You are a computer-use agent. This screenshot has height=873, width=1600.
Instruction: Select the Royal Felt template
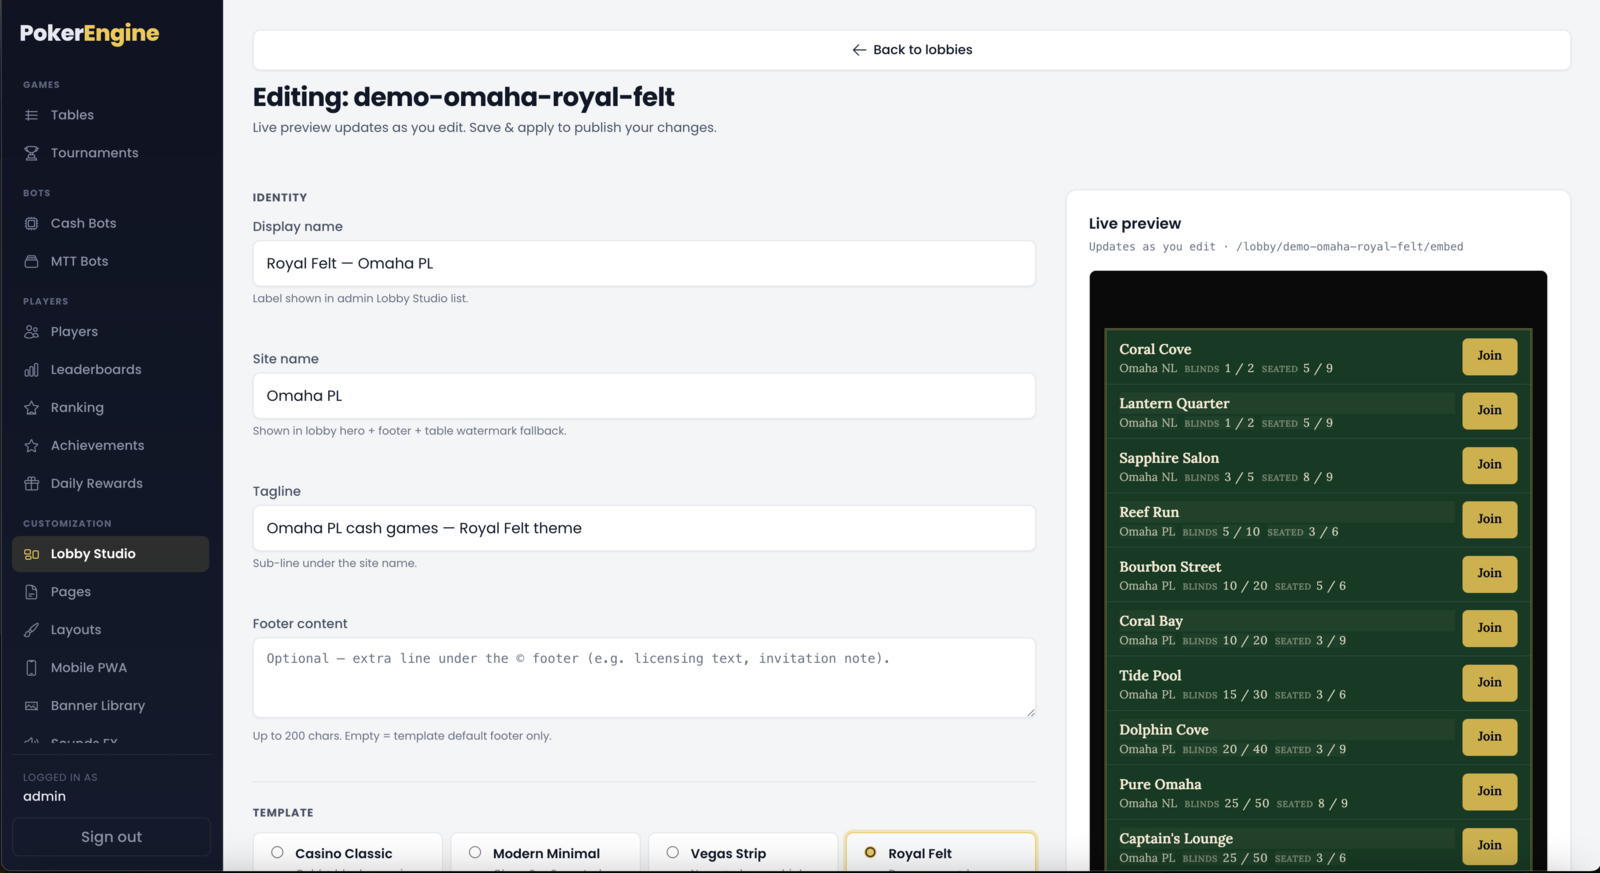pyautogui.click(x=941, y=852)
